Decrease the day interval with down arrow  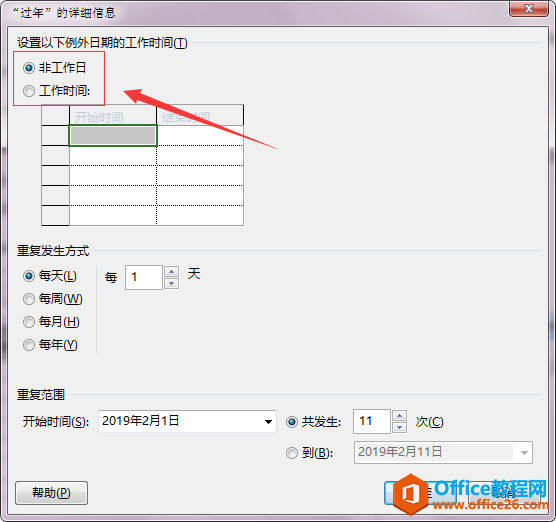172,283
